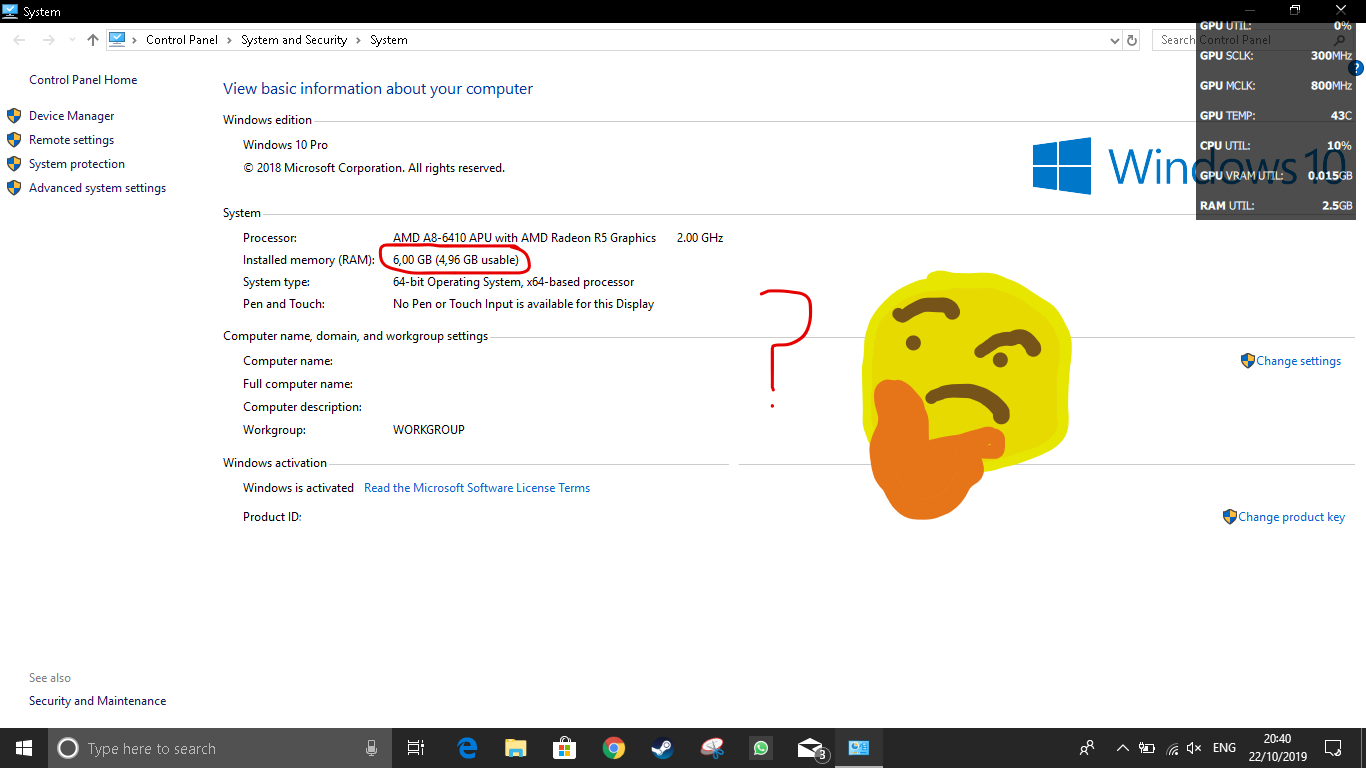The image size is (1366, 768).
Task: Open System protection
Action: [77, 164]
